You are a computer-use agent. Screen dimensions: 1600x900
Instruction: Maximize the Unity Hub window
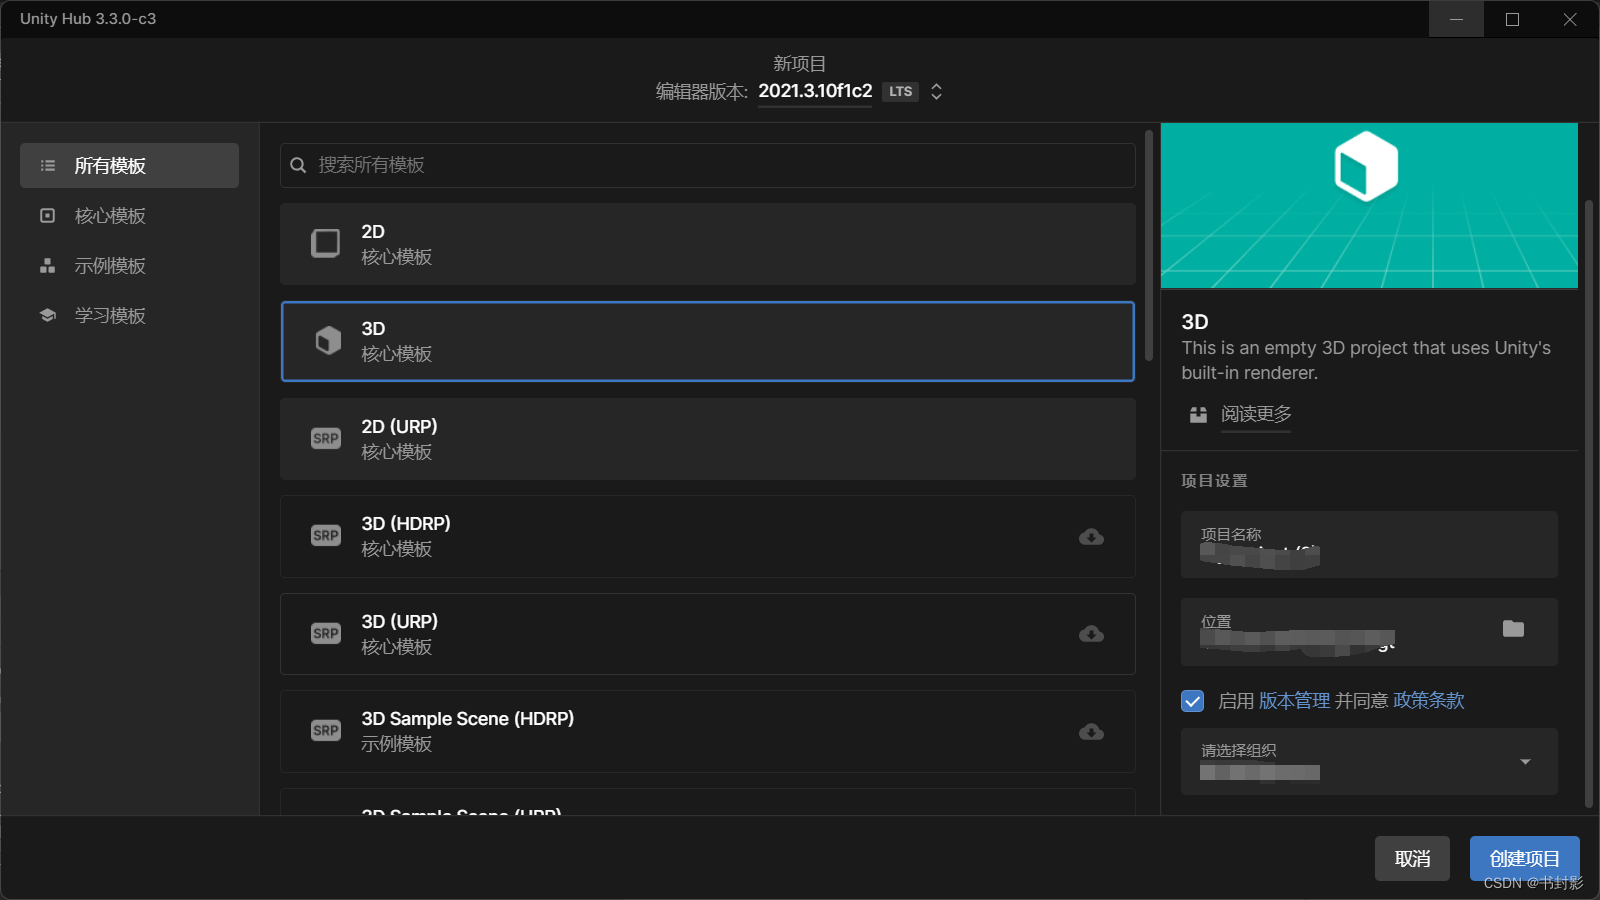pos(1512,19)
